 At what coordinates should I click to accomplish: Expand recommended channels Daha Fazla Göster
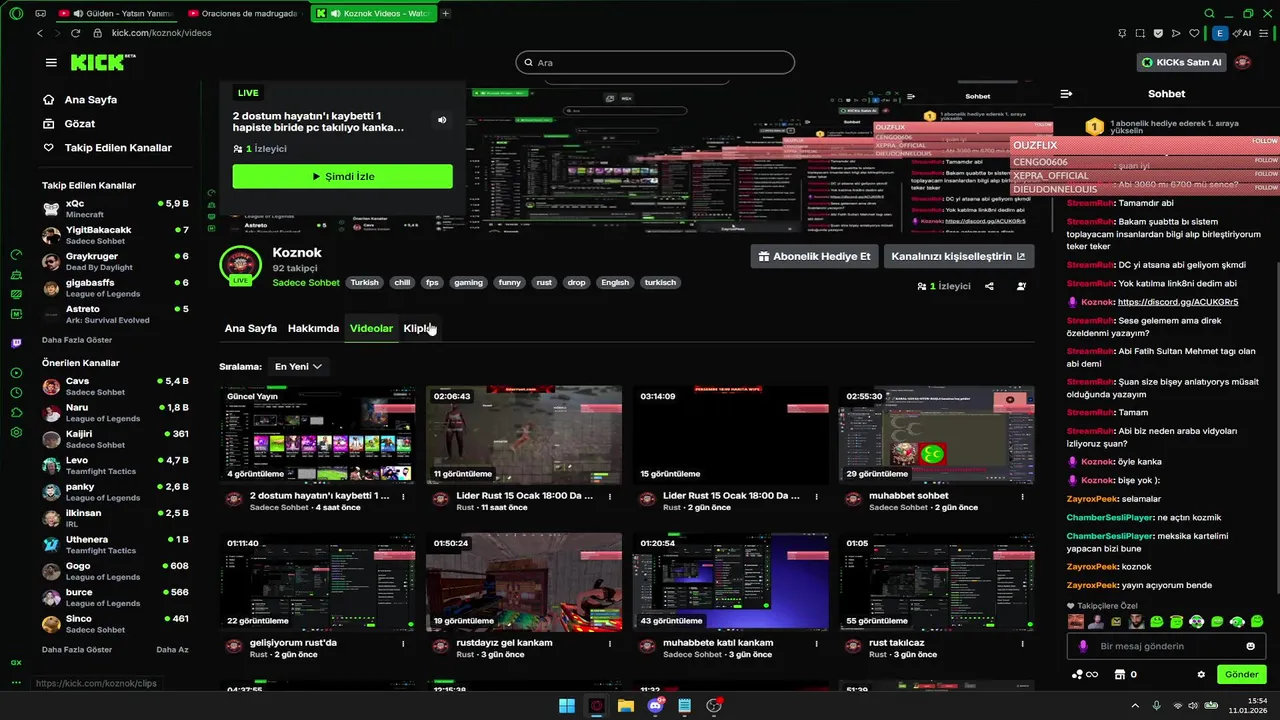tap(77, 650)
